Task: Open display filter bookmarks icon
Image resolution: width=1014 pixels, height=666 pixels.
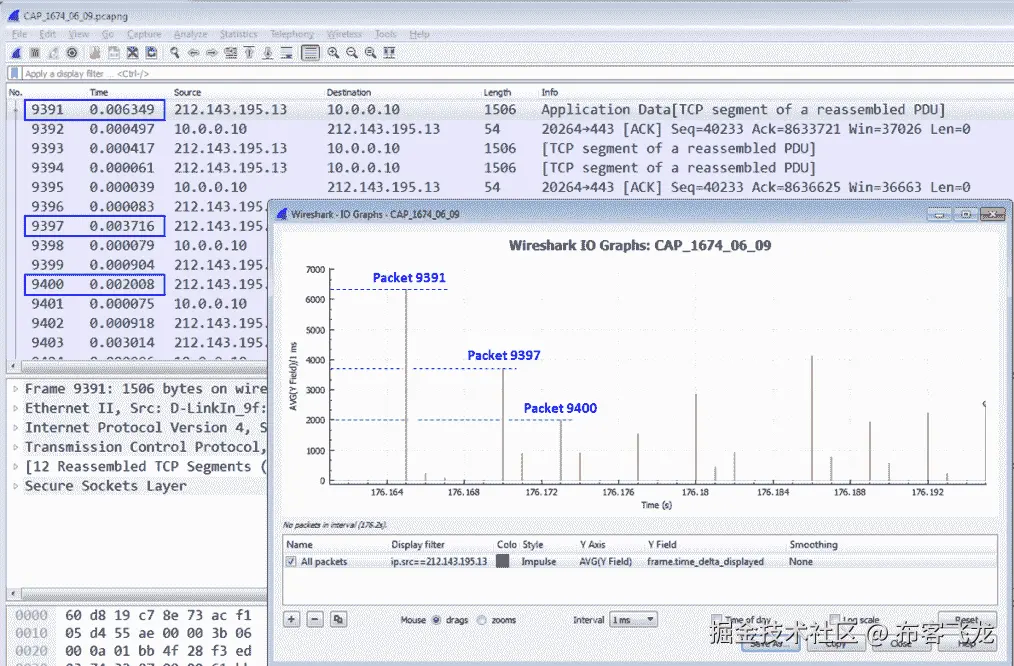Action: (14, 74)
